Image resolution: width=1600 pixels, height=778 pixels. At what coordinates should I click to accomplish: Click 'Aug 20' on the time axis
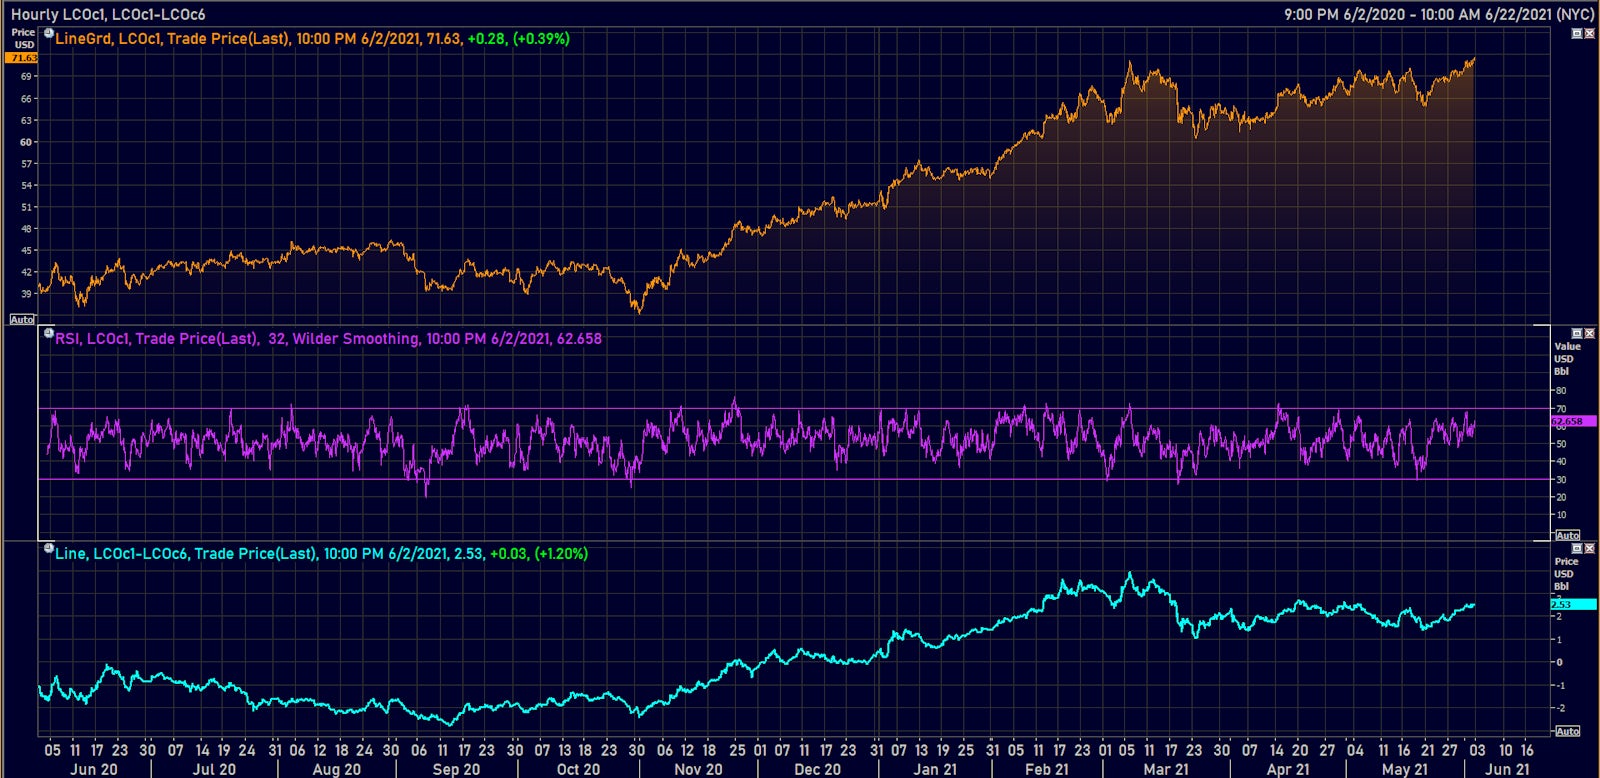[337, 769]
